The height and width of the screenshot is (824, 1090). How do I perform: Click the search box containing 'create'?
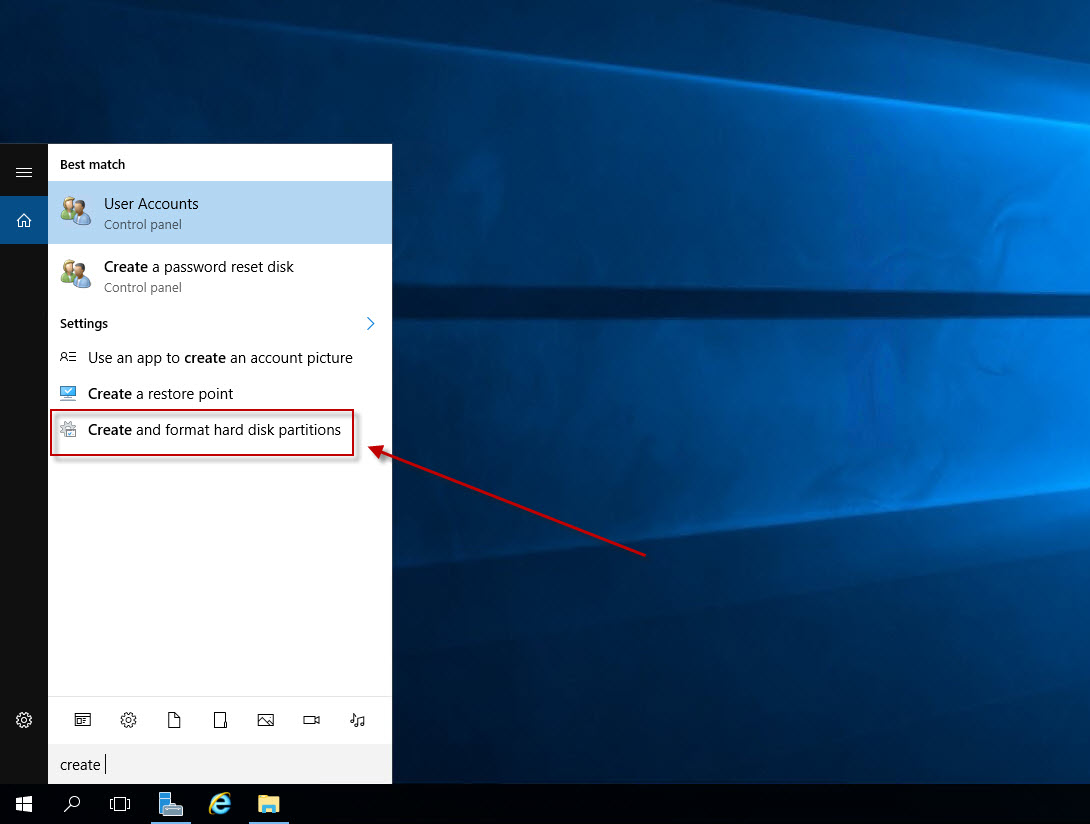220,765
